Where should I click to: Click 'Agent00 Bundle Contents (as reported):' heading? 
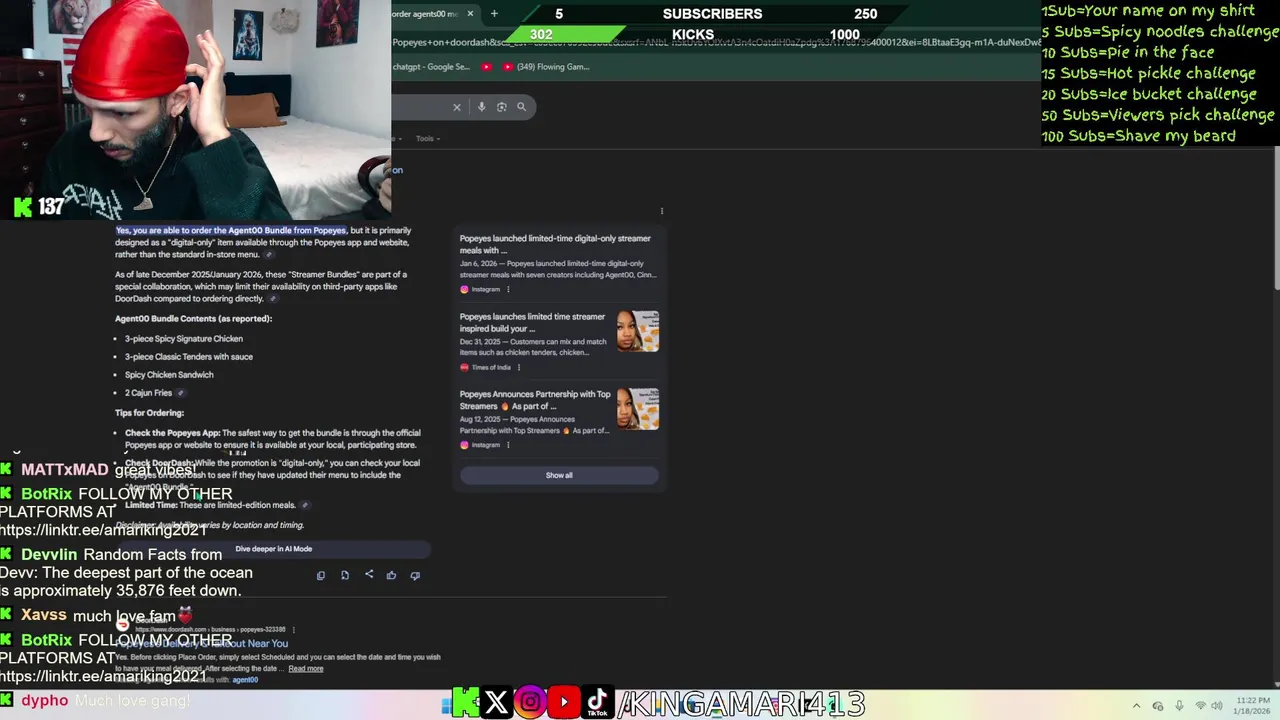pyautogui.click(x=193, y=319)
